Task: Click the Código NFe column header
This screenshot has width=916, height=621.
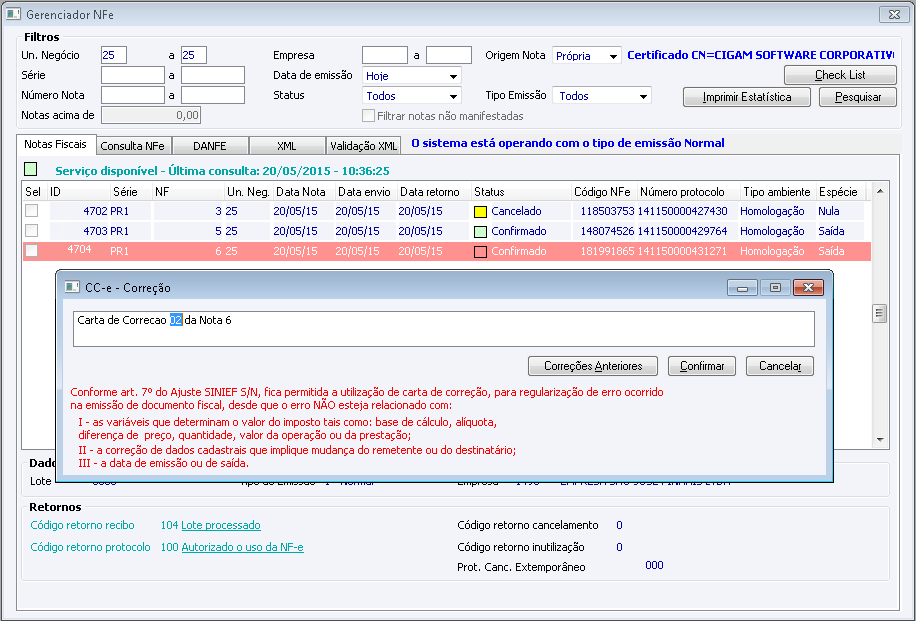Action: tap(604, 192)
